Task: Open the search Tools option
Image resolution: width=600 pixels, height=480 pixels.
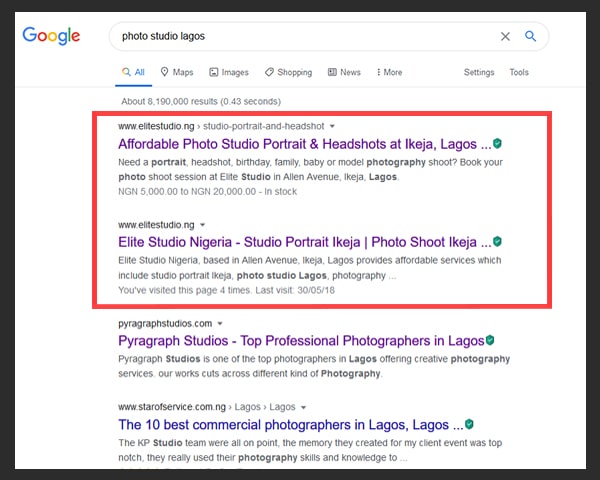Action: click(x=519, y=72)
